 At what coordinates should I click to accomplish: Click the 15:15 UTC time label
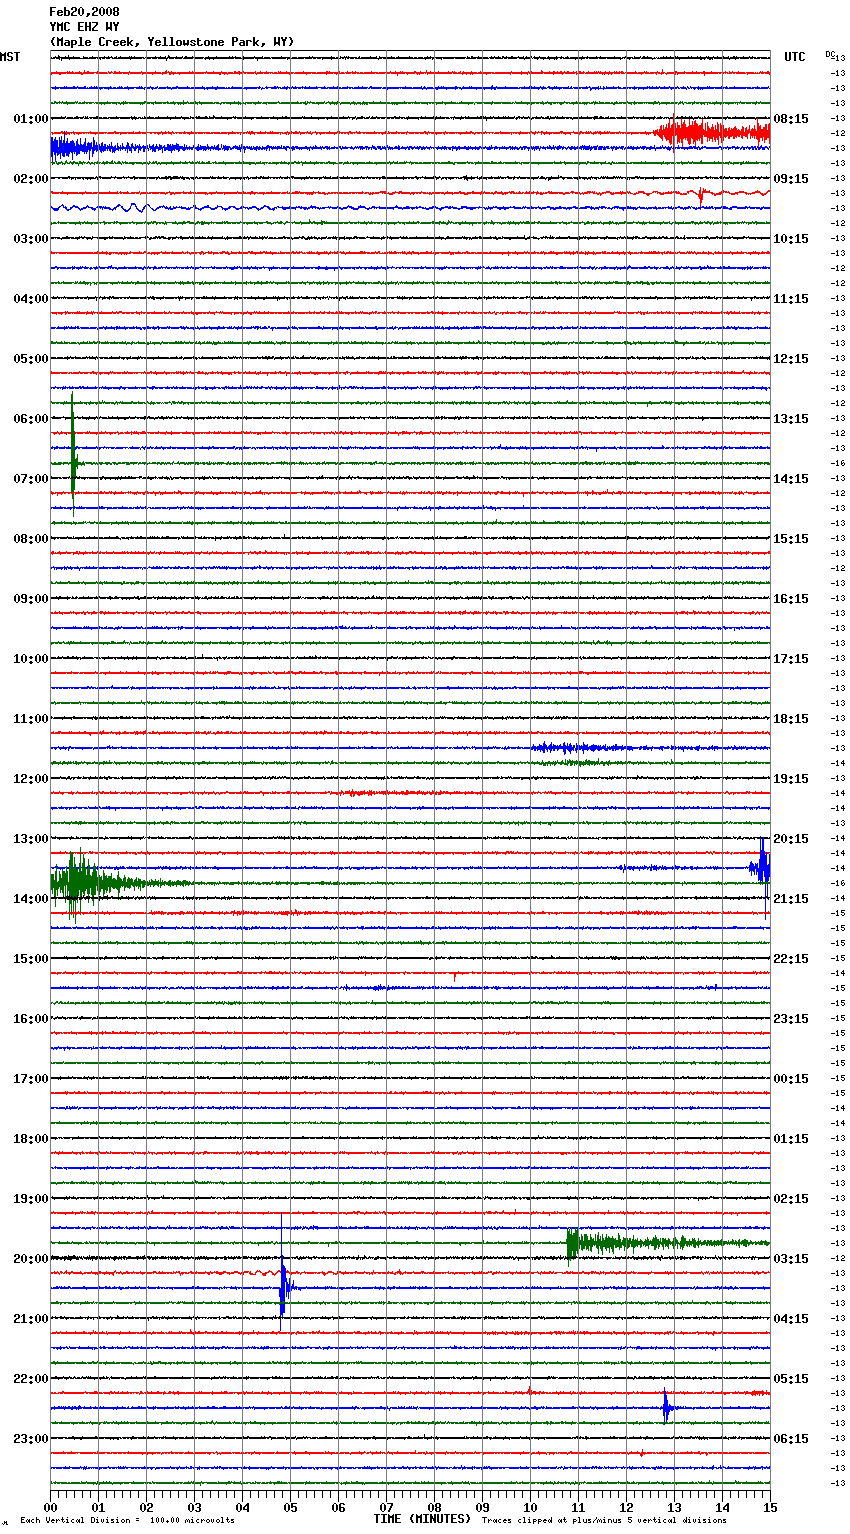pyautogui.click(x=791, y=539)
